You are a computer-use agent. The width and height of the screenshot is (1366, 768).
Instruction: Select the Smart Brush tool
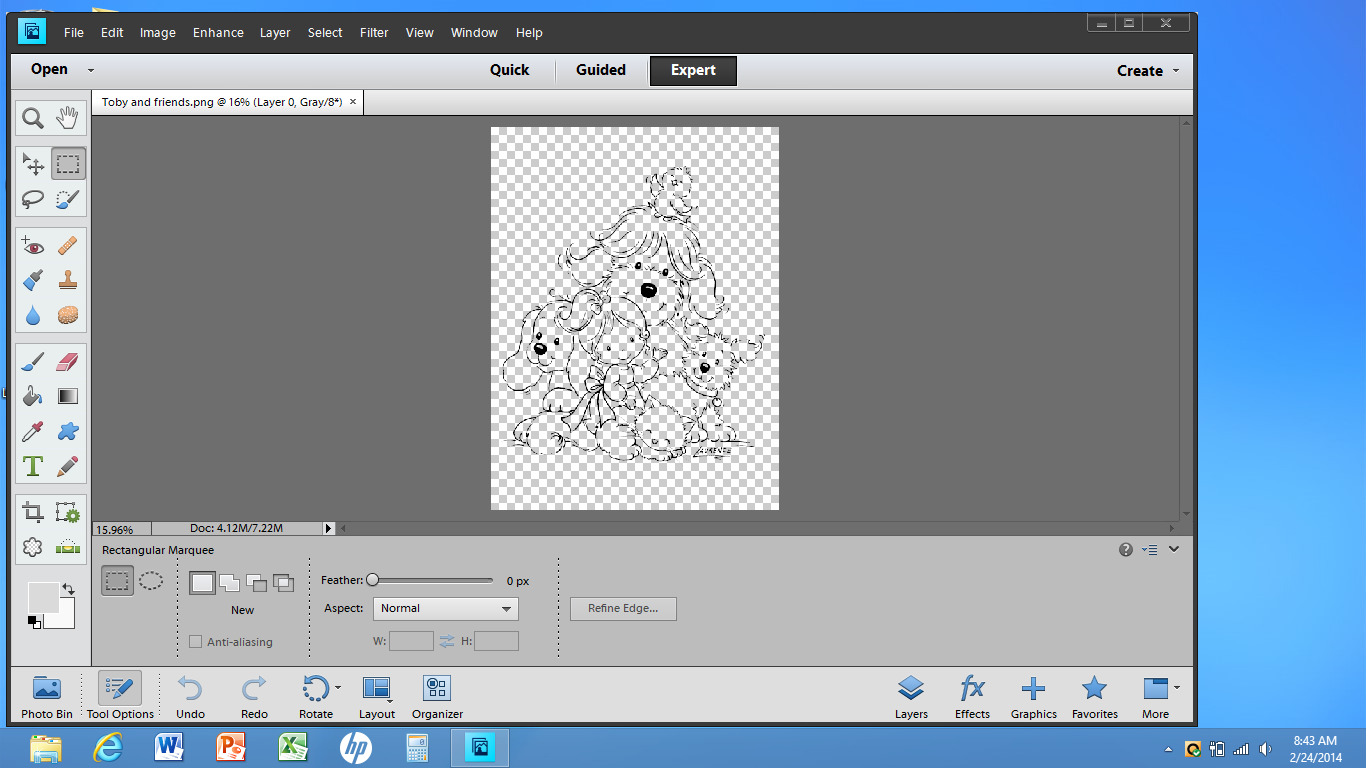pyautogui.click(x=33, y=280)
